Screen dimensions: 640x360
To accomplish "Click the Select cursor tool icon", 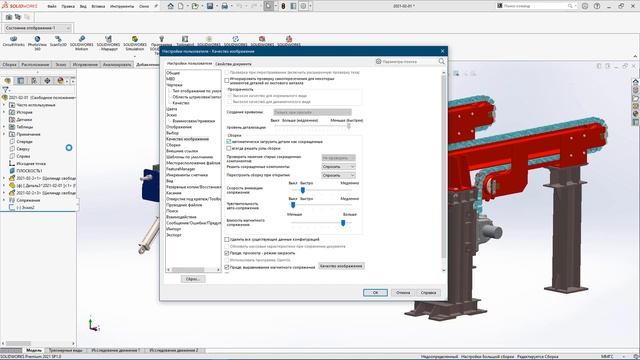I will tap(268, 6).
